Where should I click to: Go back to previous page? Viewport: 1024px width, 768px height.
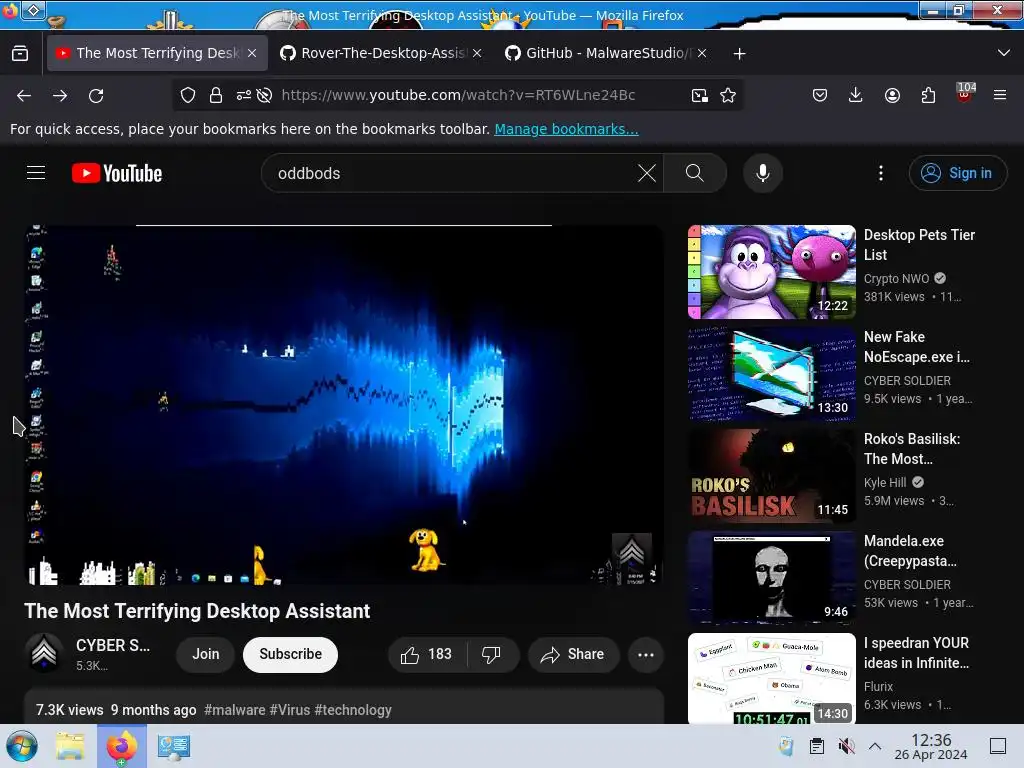tap(24, 95)
